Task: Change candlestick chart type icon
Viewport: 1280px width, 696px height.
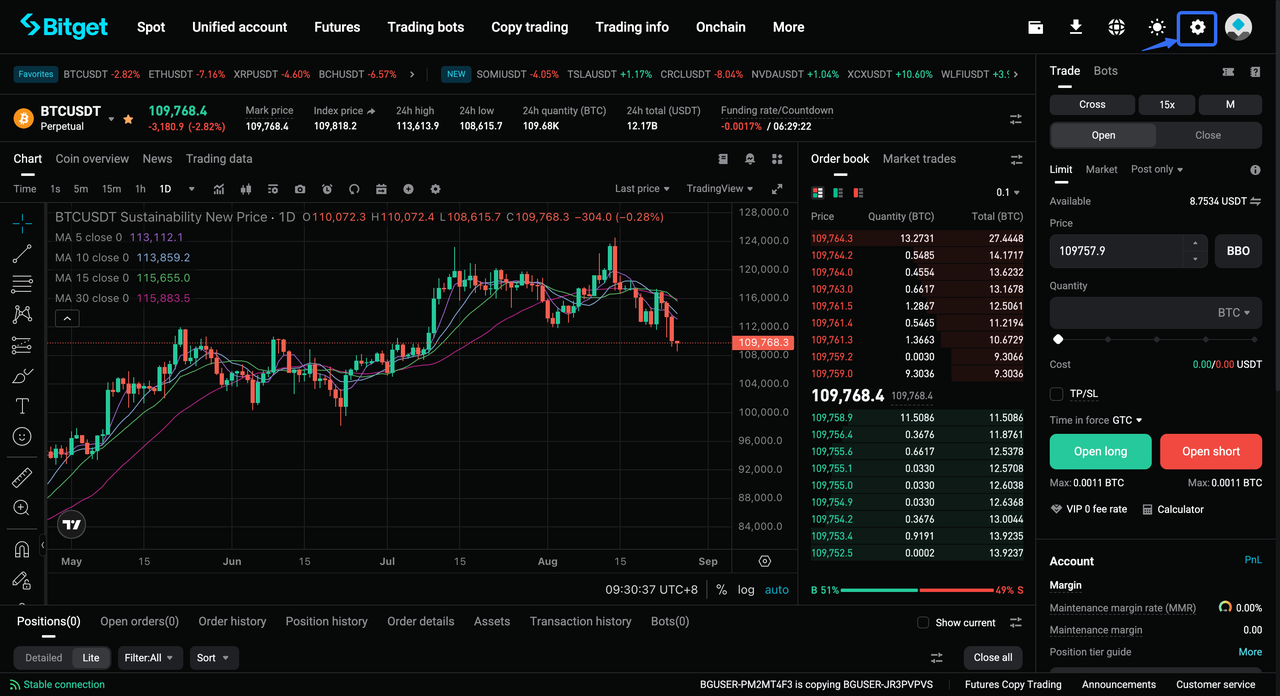Action: [x=245, y=189]
